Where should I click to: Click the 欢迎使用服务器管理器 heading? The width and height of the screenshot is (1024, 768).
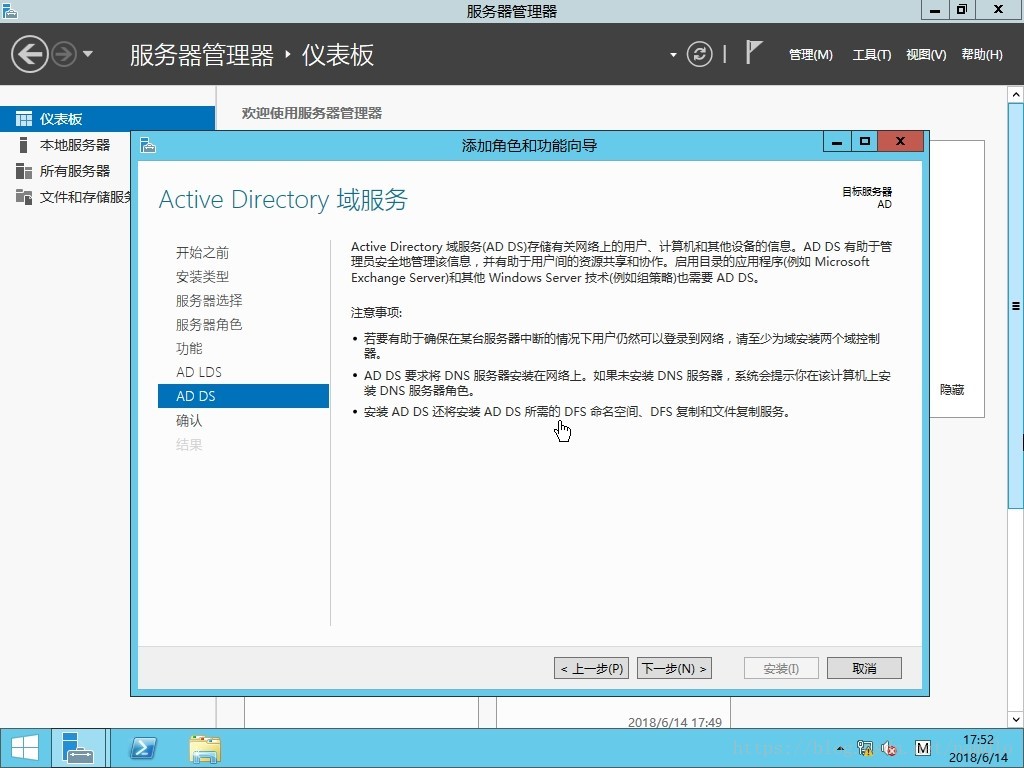click(x=312, y=113)
